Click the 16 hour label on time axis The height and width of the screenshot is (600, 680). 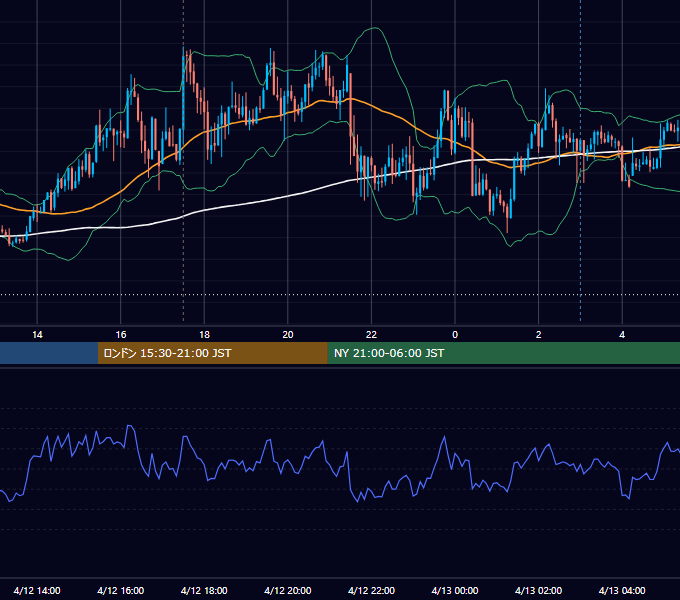coord(121,335)
